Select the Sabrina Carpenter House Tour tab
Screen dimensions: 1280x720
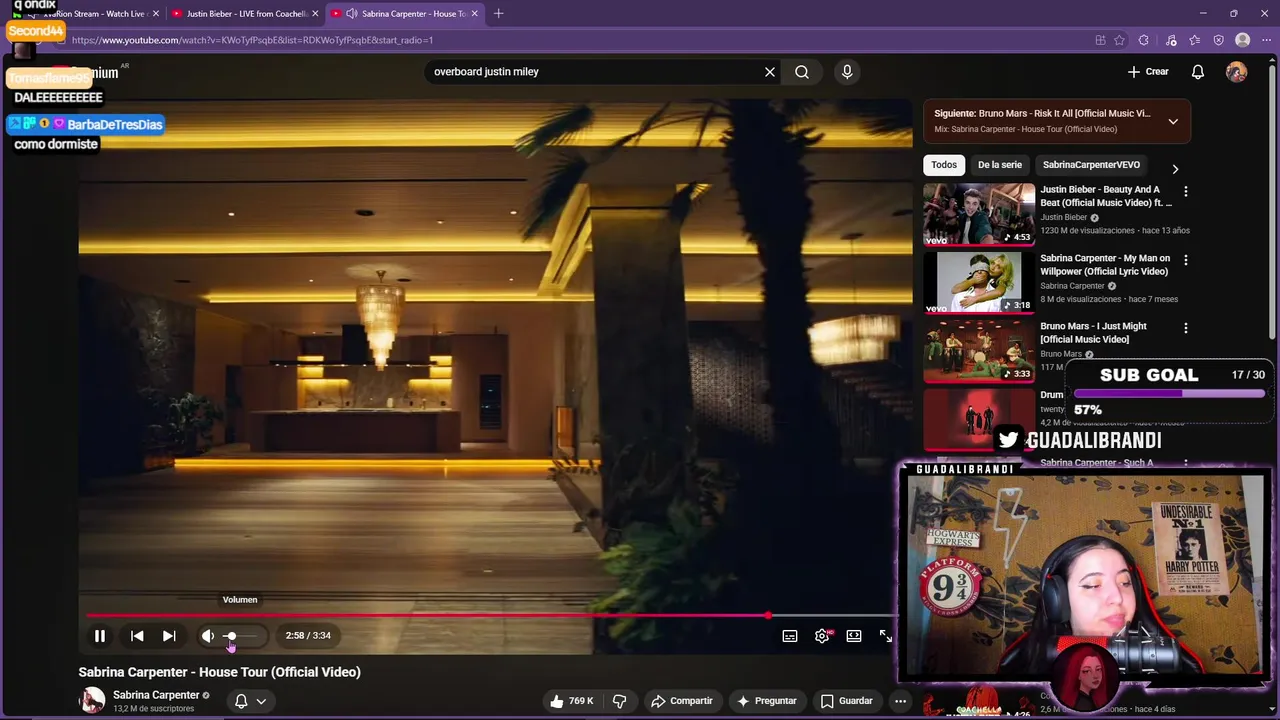(x=405, y=14)
